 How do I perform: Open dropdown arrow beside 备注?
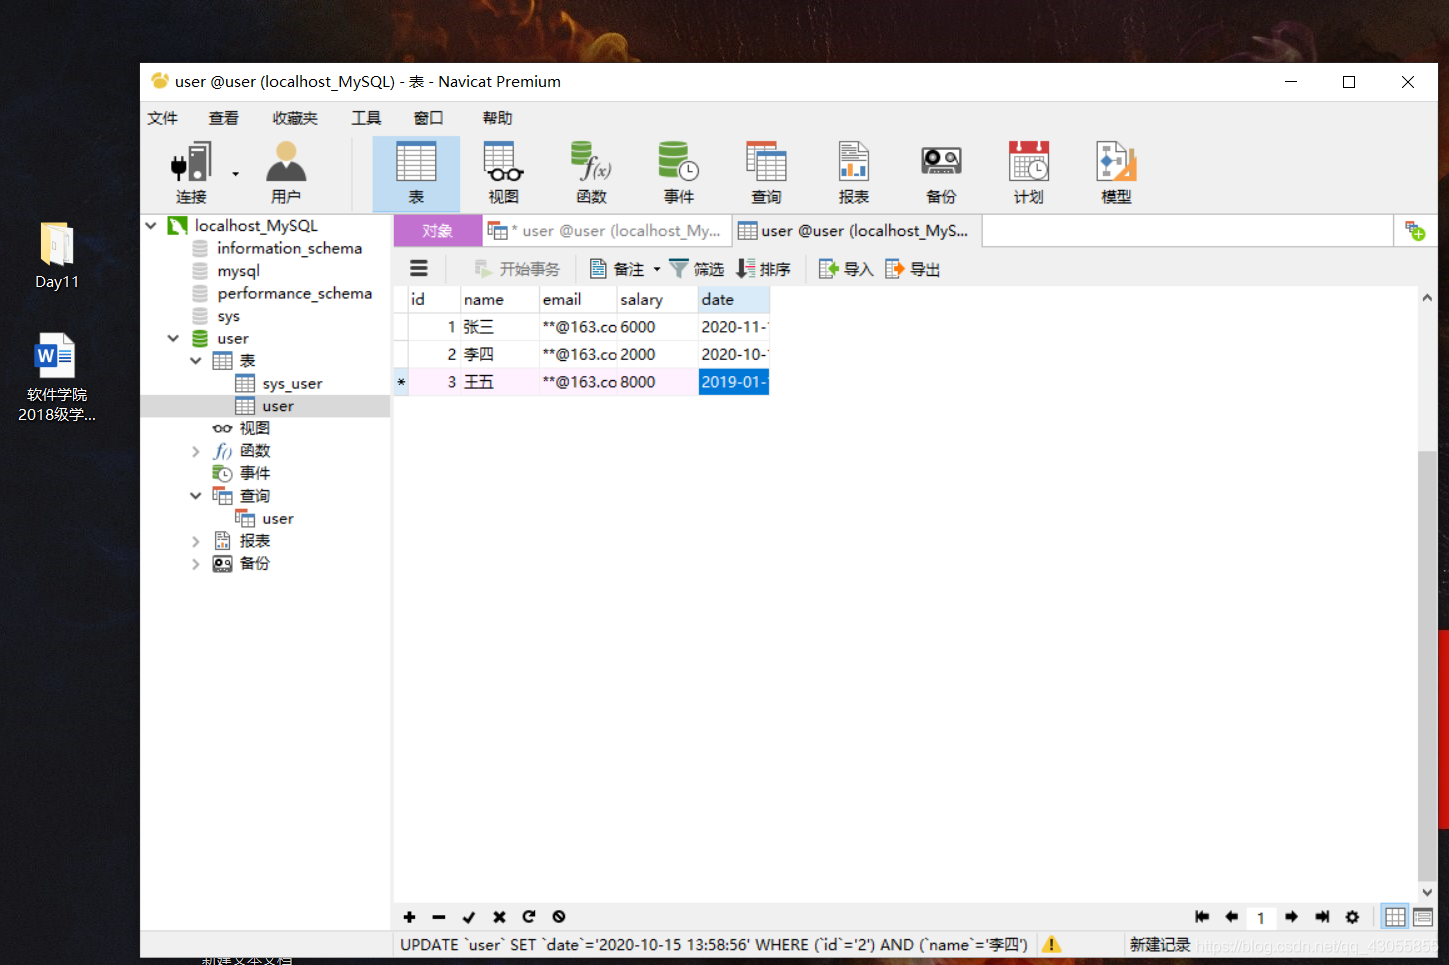tap(657, 269)
